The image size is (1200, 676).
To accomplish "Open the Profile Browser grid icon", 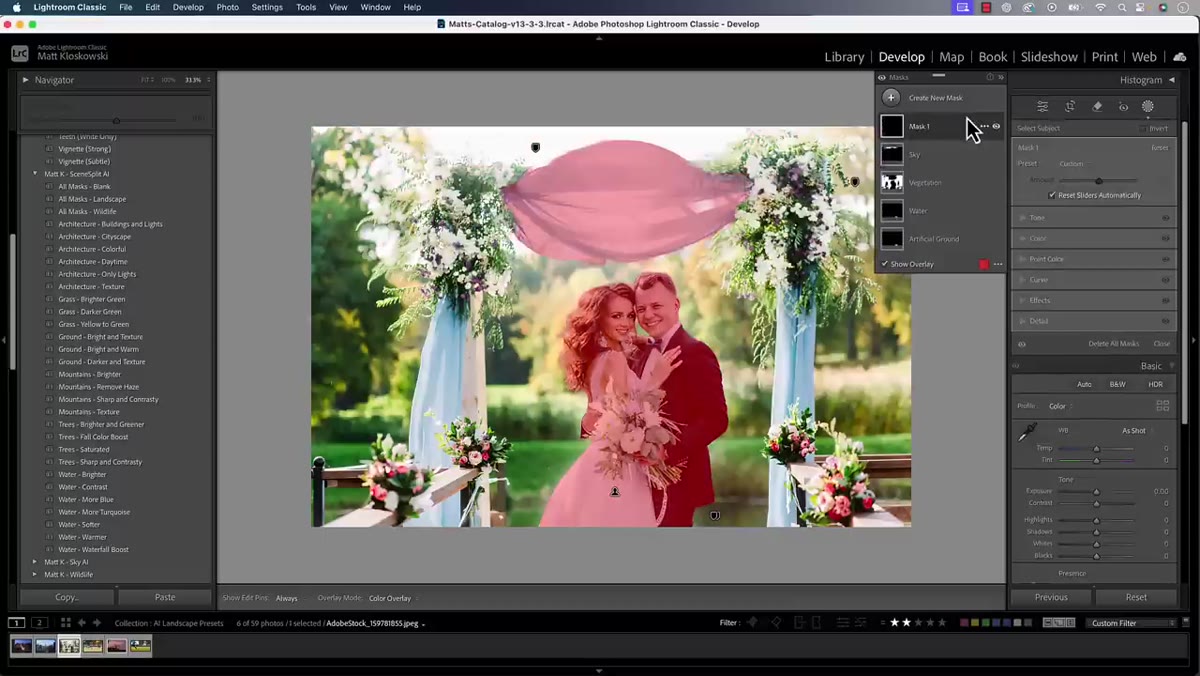I will [1162, 406].
